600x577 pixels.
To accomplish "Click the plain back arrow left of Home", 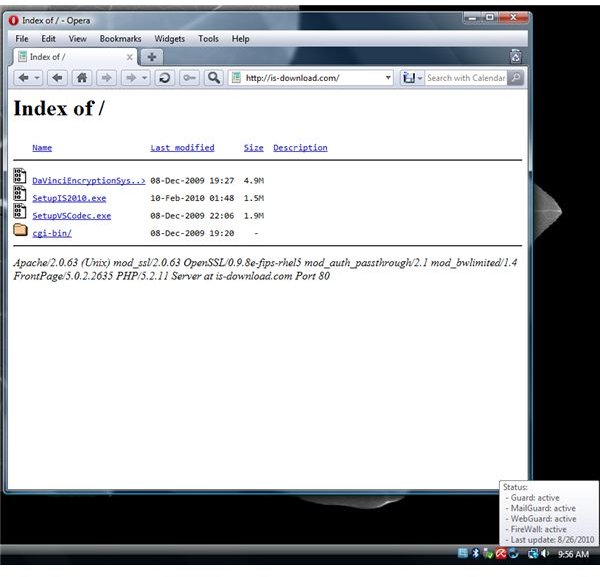I will coord(57,78).
